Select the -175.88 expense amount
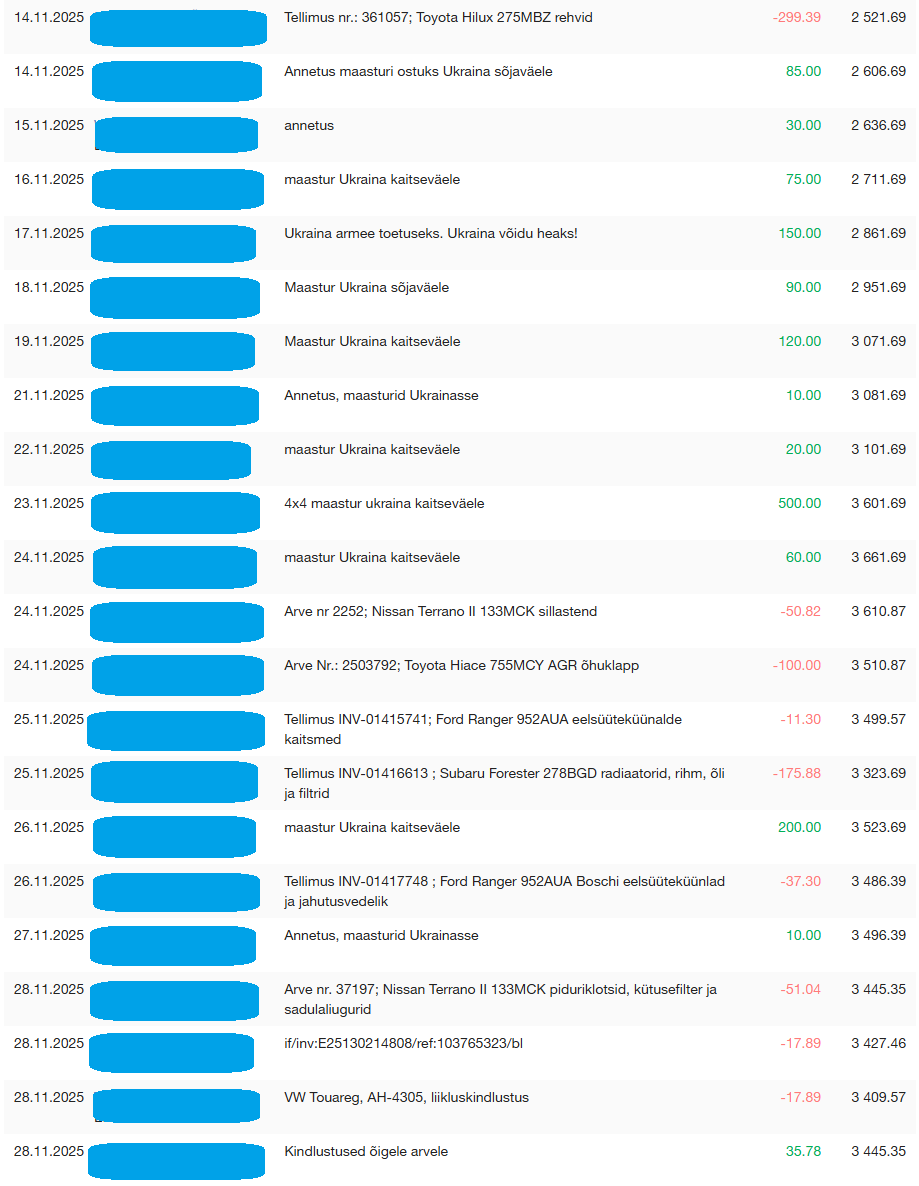The width and height of the screenshot is (919, 1186). [x=796, y=774]
